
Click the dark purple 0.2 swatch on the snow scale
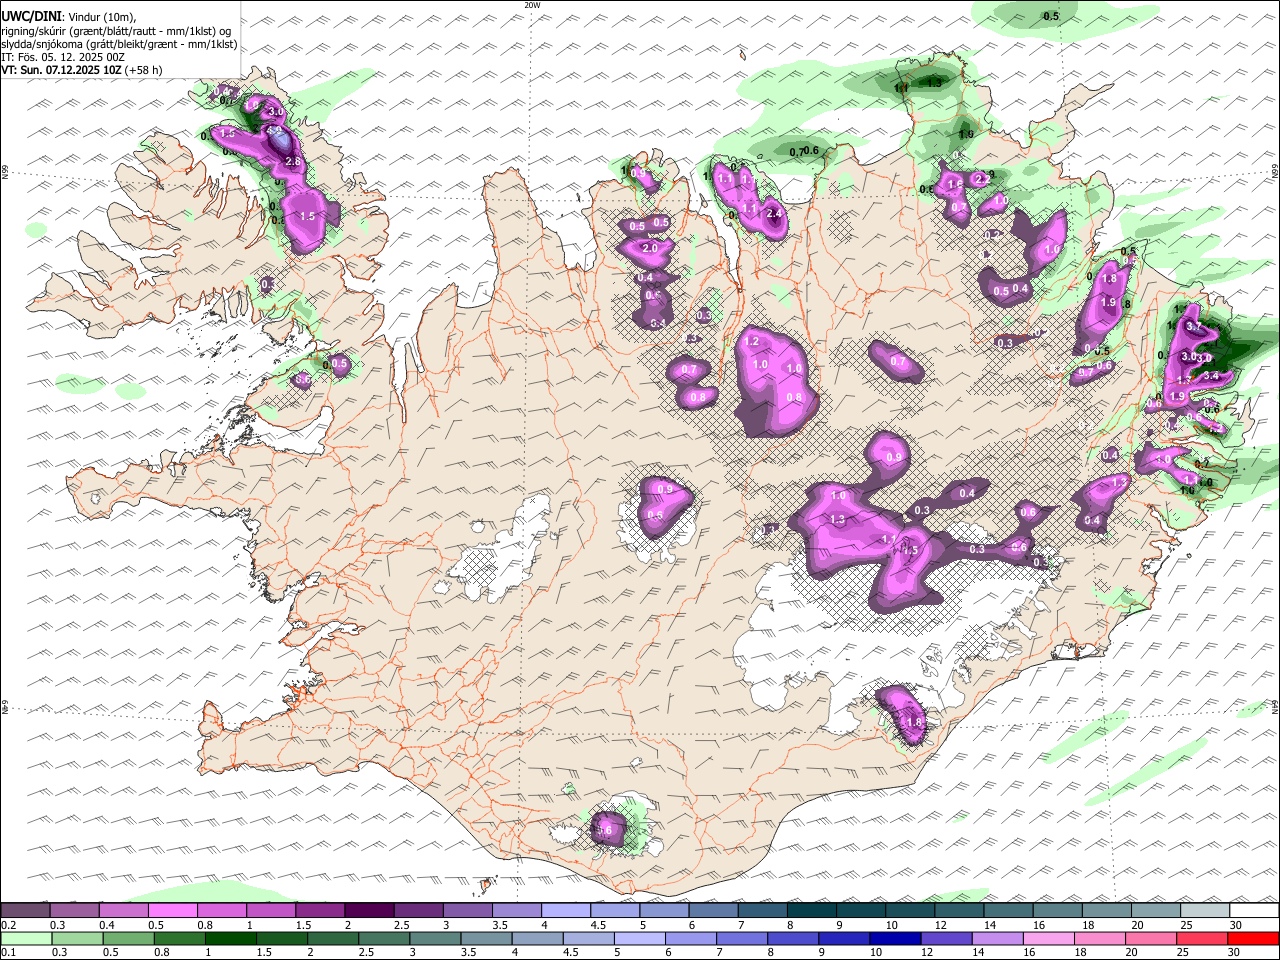click(25, 911)
